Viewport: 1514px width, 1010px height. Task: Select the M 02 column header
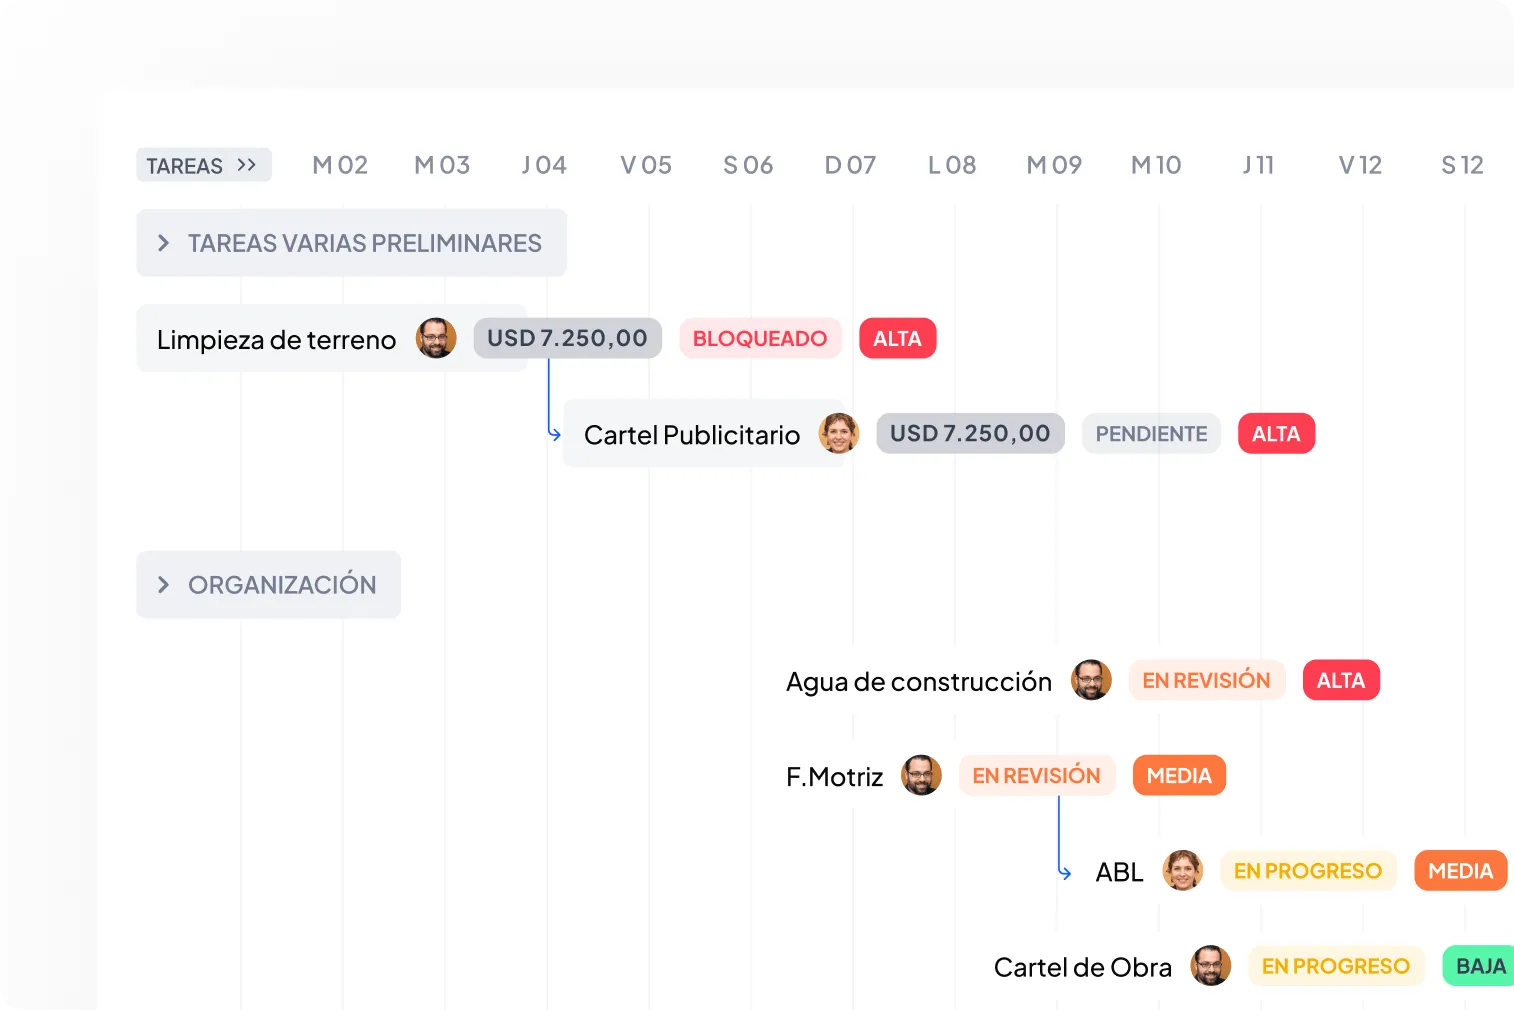coord(339,165)
